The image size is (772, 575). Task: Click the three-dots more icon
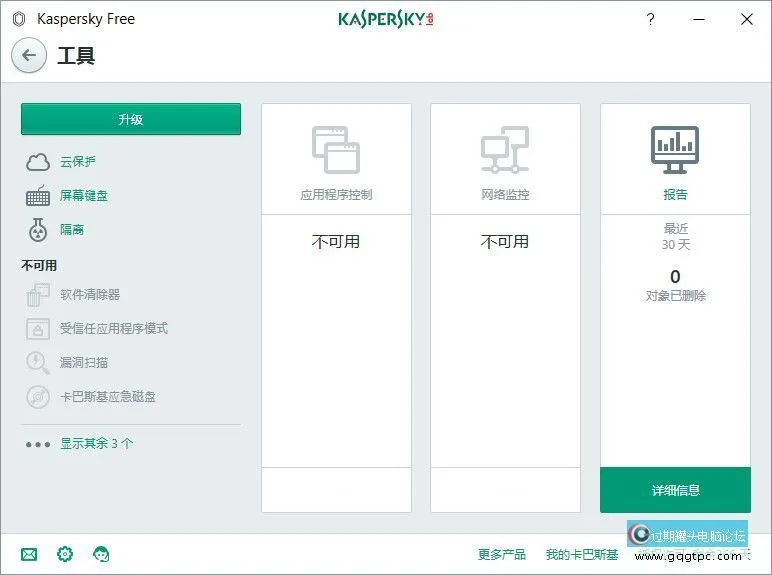[x=38, y=445]
